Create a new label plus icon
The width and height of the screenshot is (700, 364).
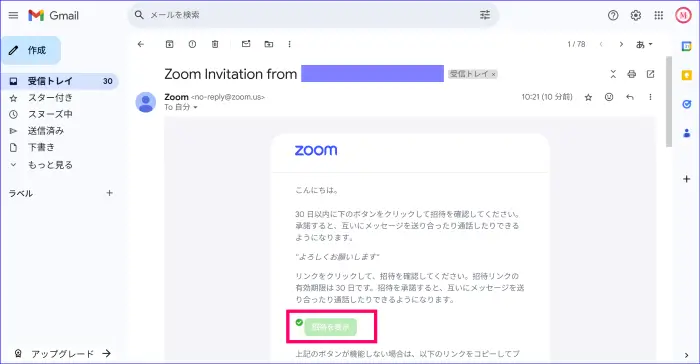tap(109, 193)
